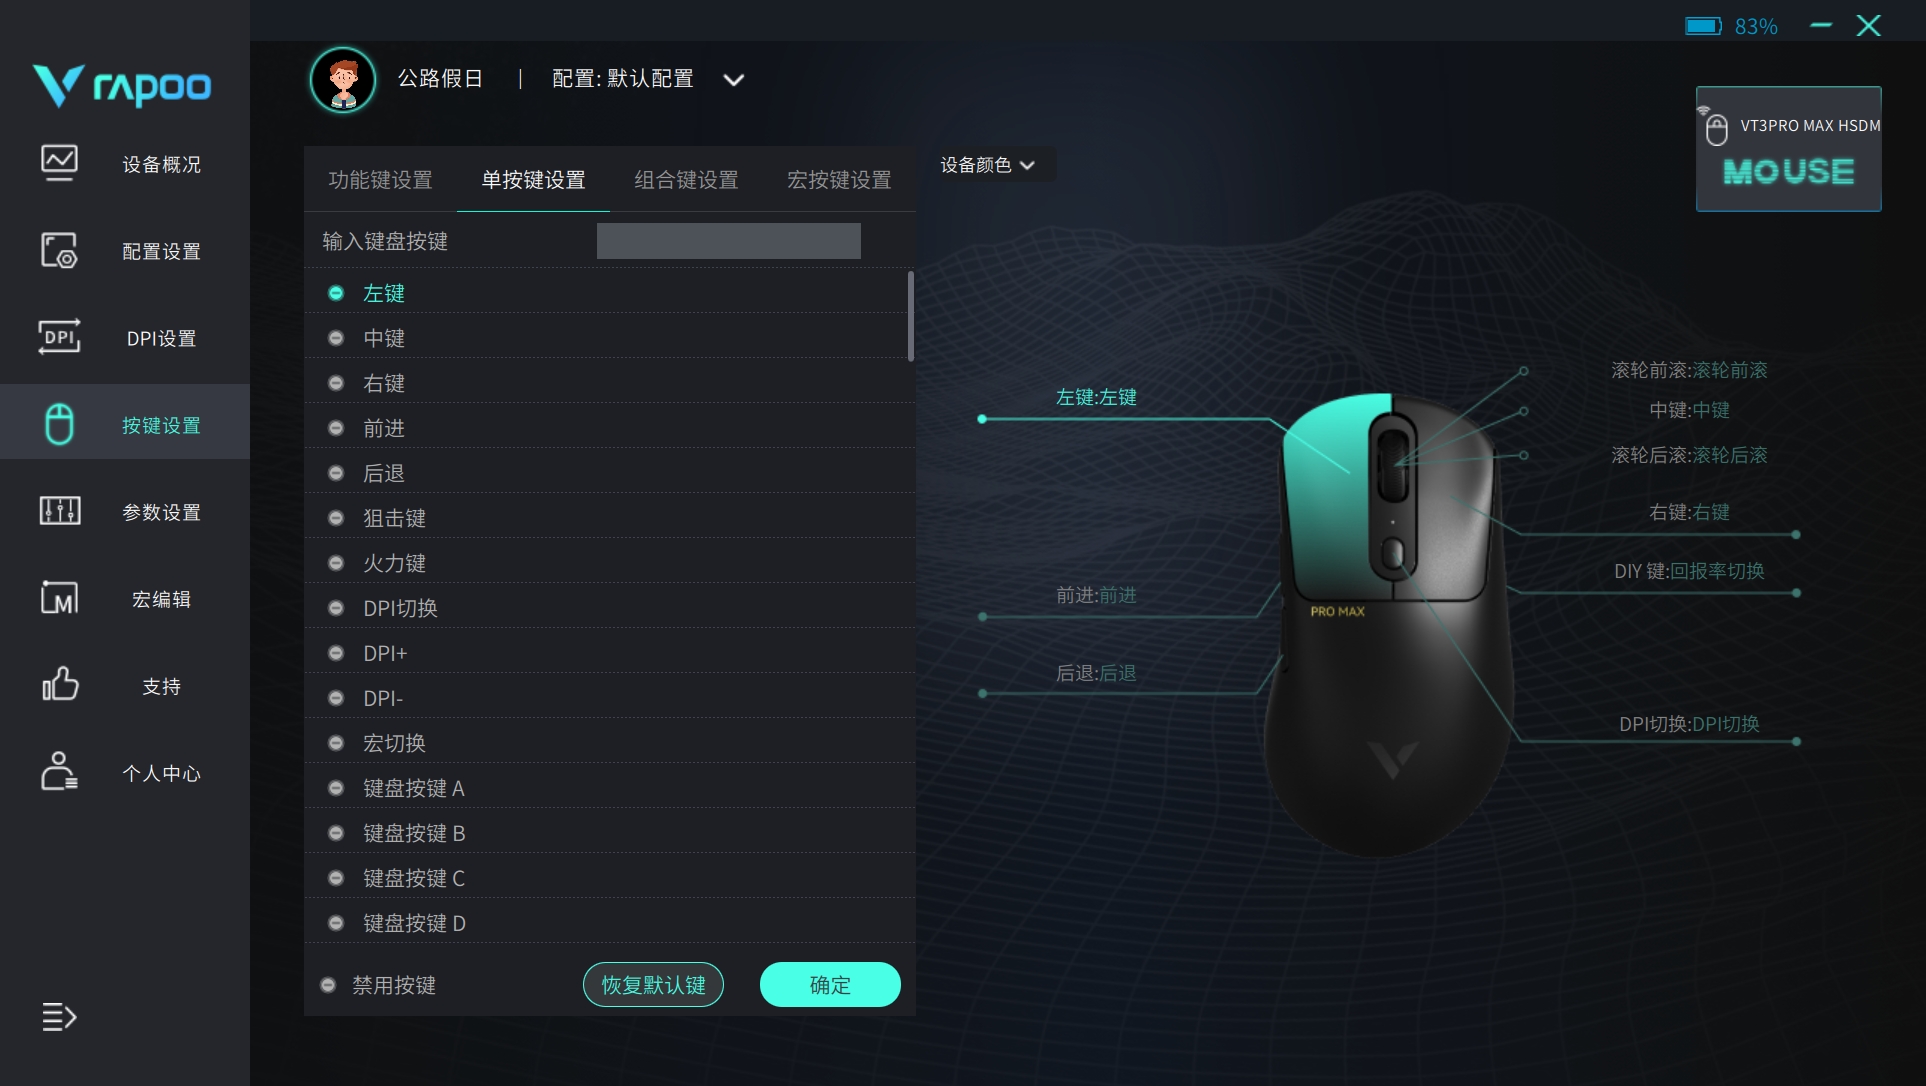Open the 设备颜色 dropdown
The height and width of the screenshot is (1086, 1926).
click(987, 165)
